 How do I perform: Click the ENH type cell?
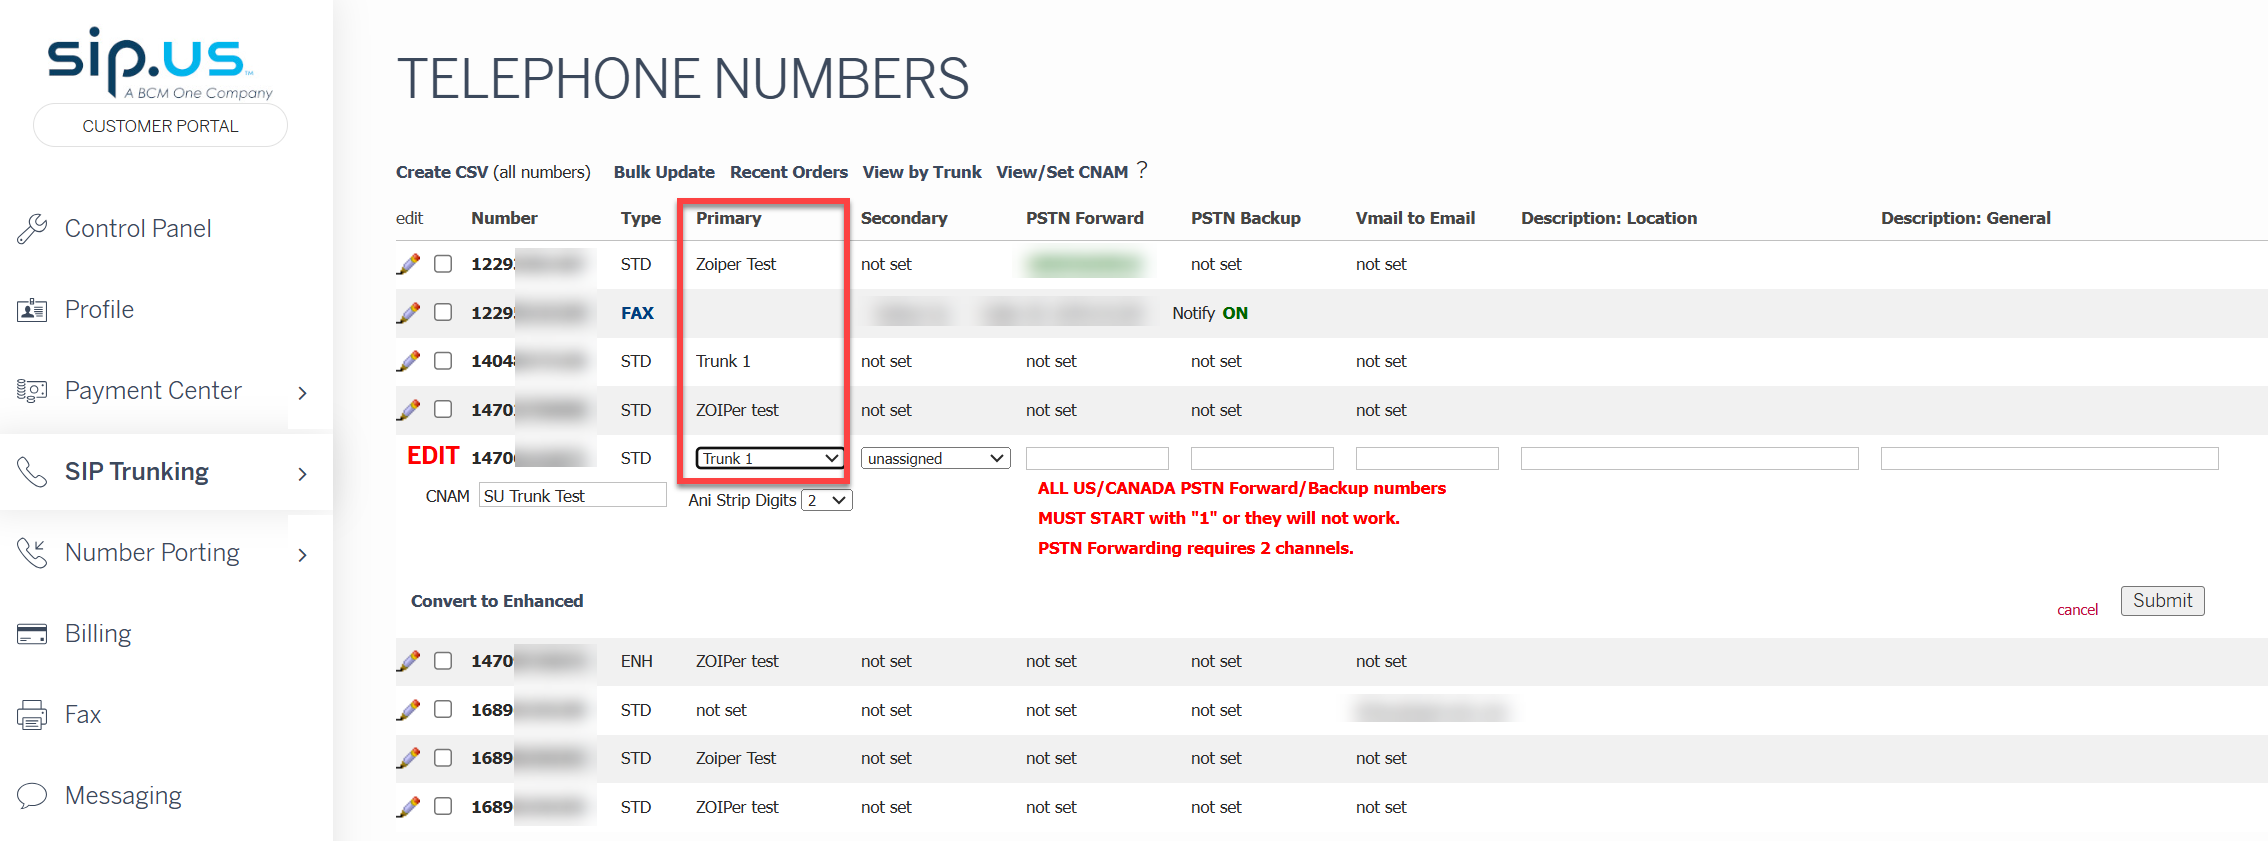point(636,661)
